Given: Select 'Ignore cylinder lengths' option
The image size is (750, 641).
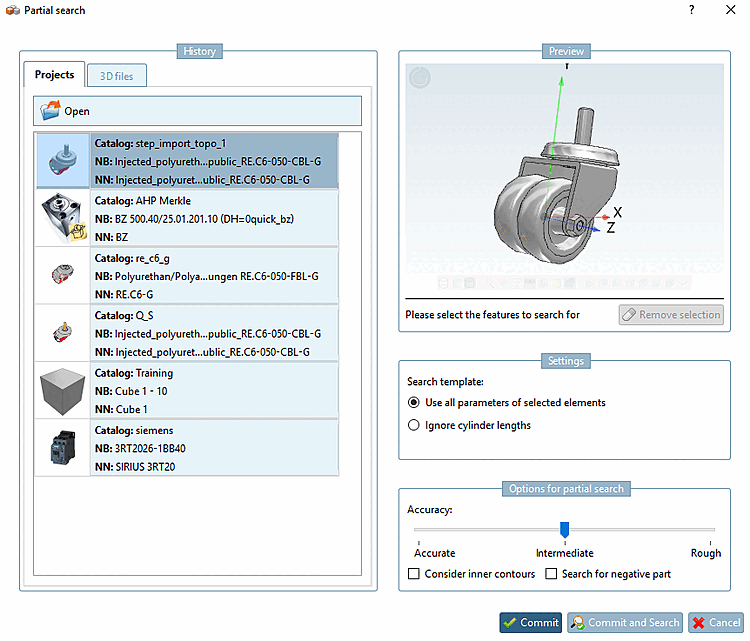Looking at the screenshot, I should click(415, 425).
